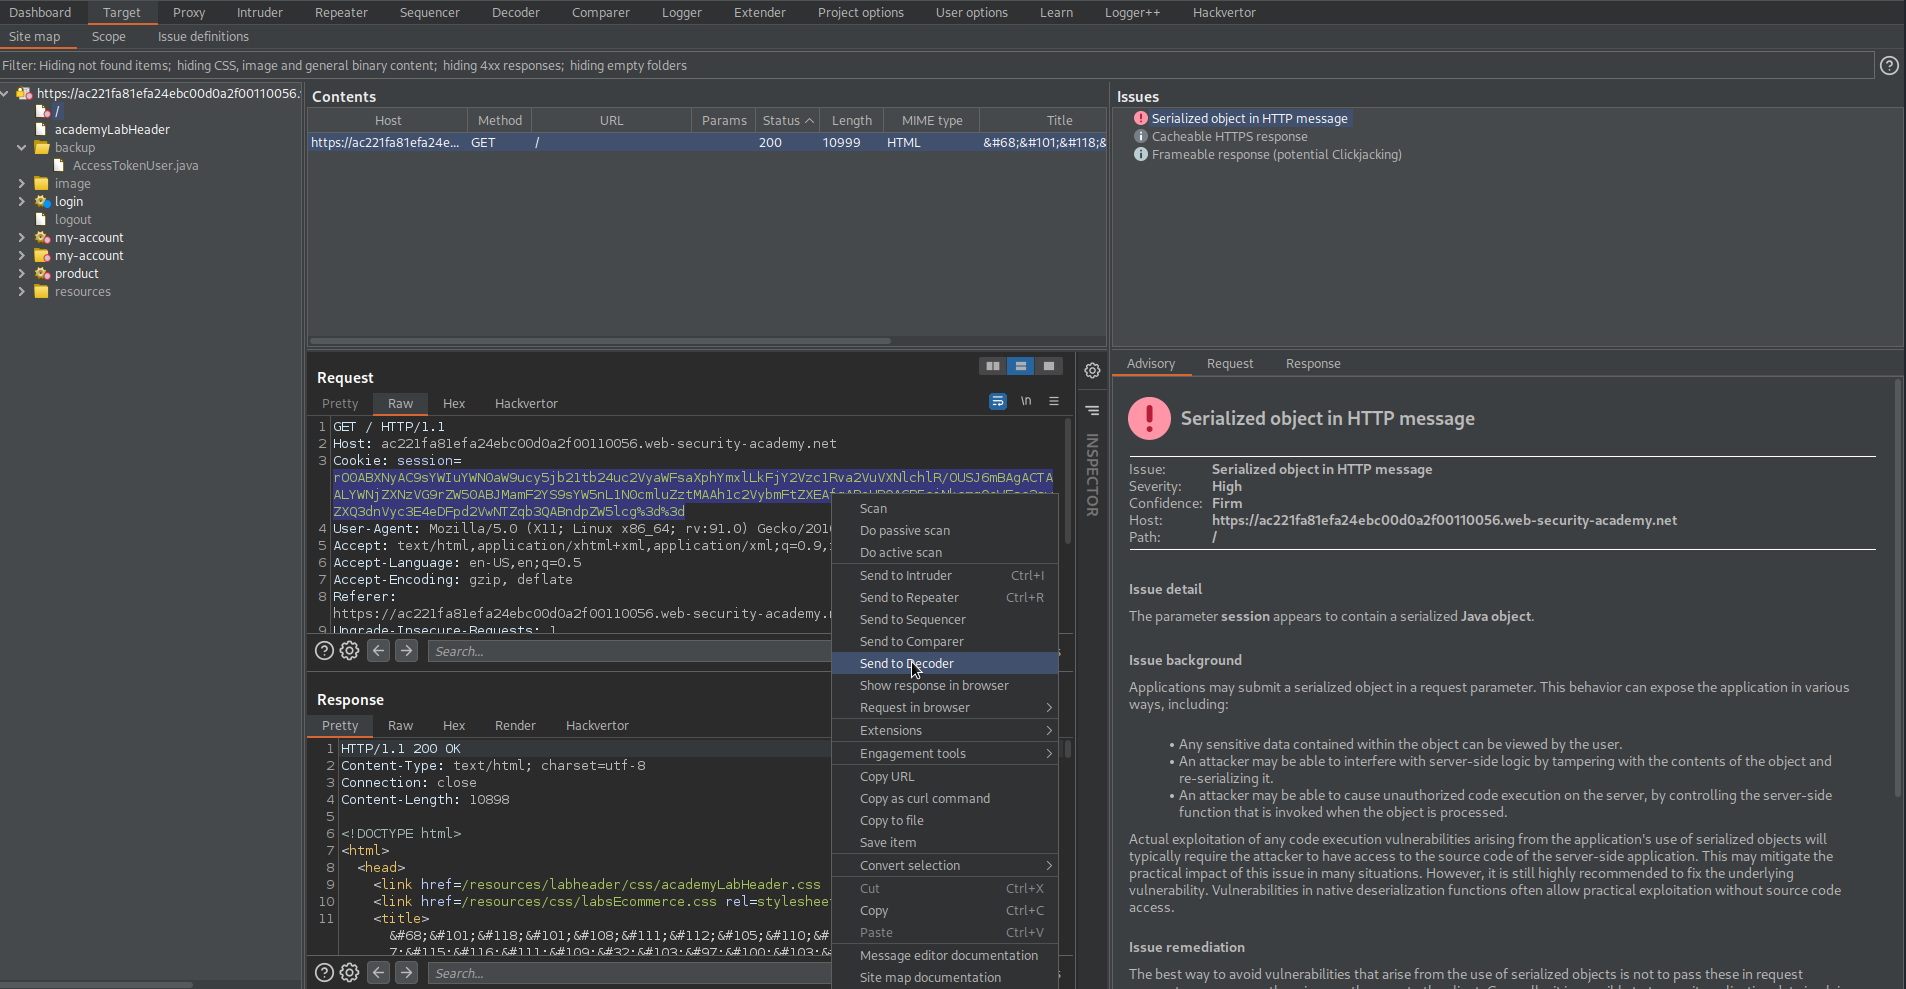This screenshot has width=1906, height=989.
Task: Open Inspector settings gear icon
Action: pos(1092,370)
